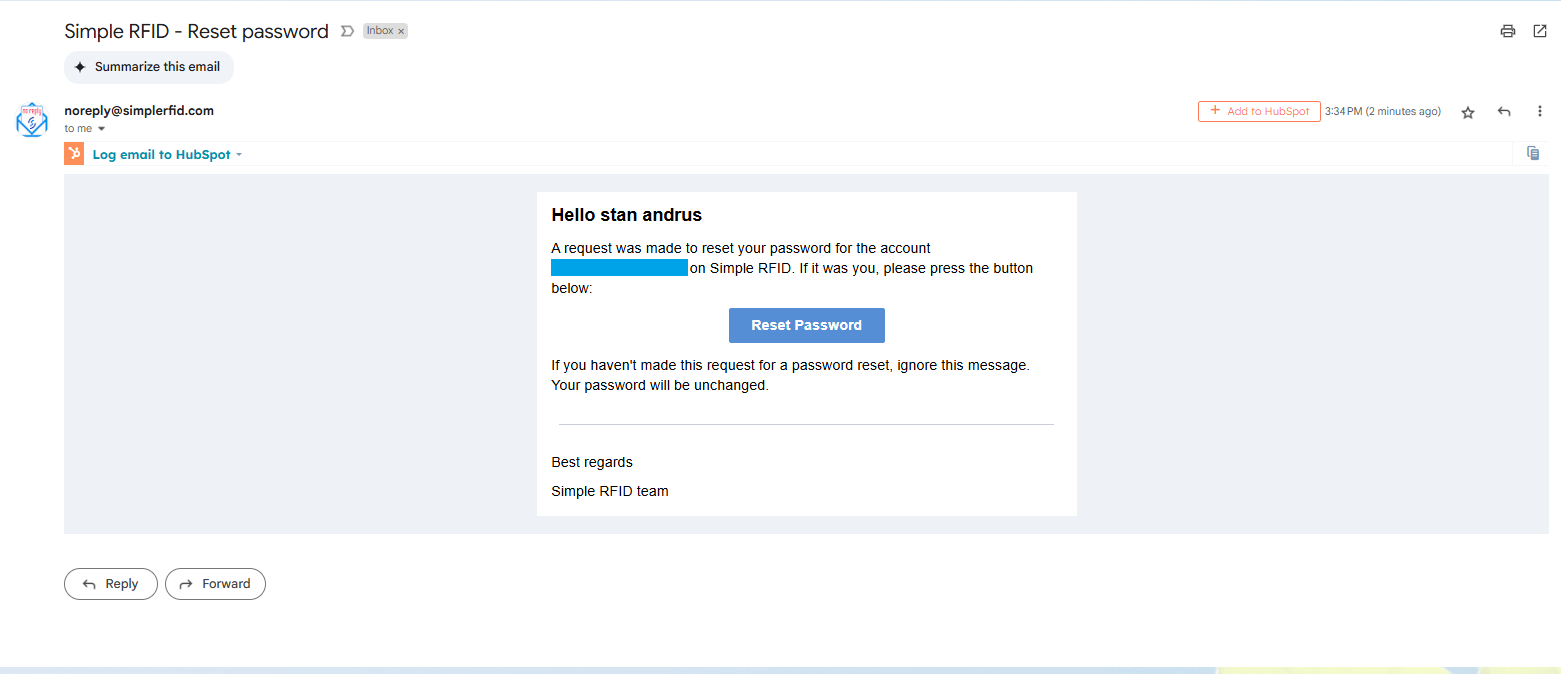Open the email in a new window
Screen dimensions: 1561x674
(x=1540, y=31)
